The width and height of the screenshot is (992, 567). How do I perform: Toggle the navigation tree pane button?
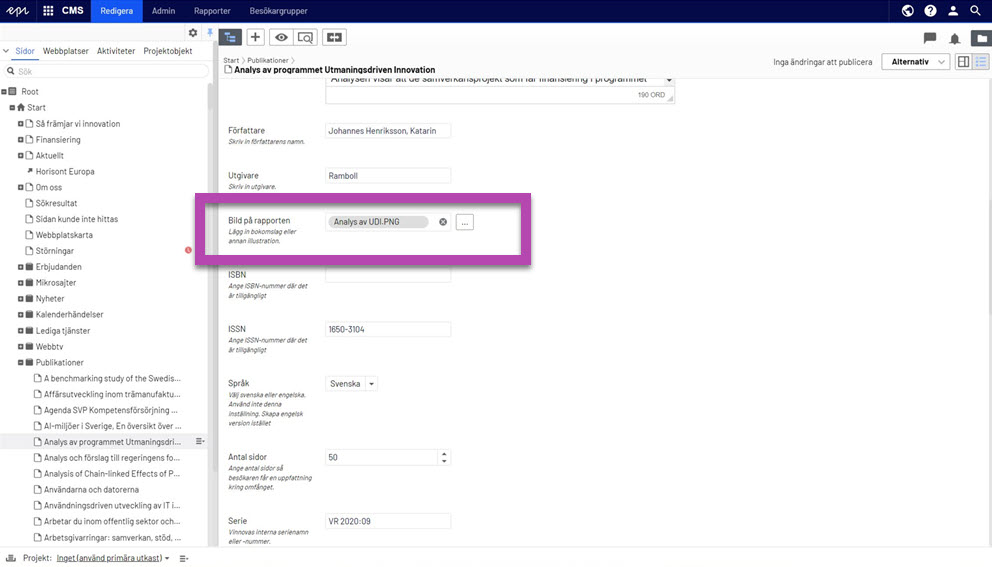point(230,37)
